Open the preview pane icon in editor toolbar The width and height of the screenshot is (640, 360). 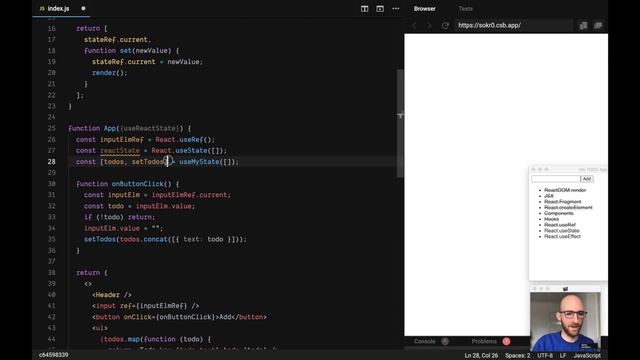pyautogui.click(x=380, y=9)
